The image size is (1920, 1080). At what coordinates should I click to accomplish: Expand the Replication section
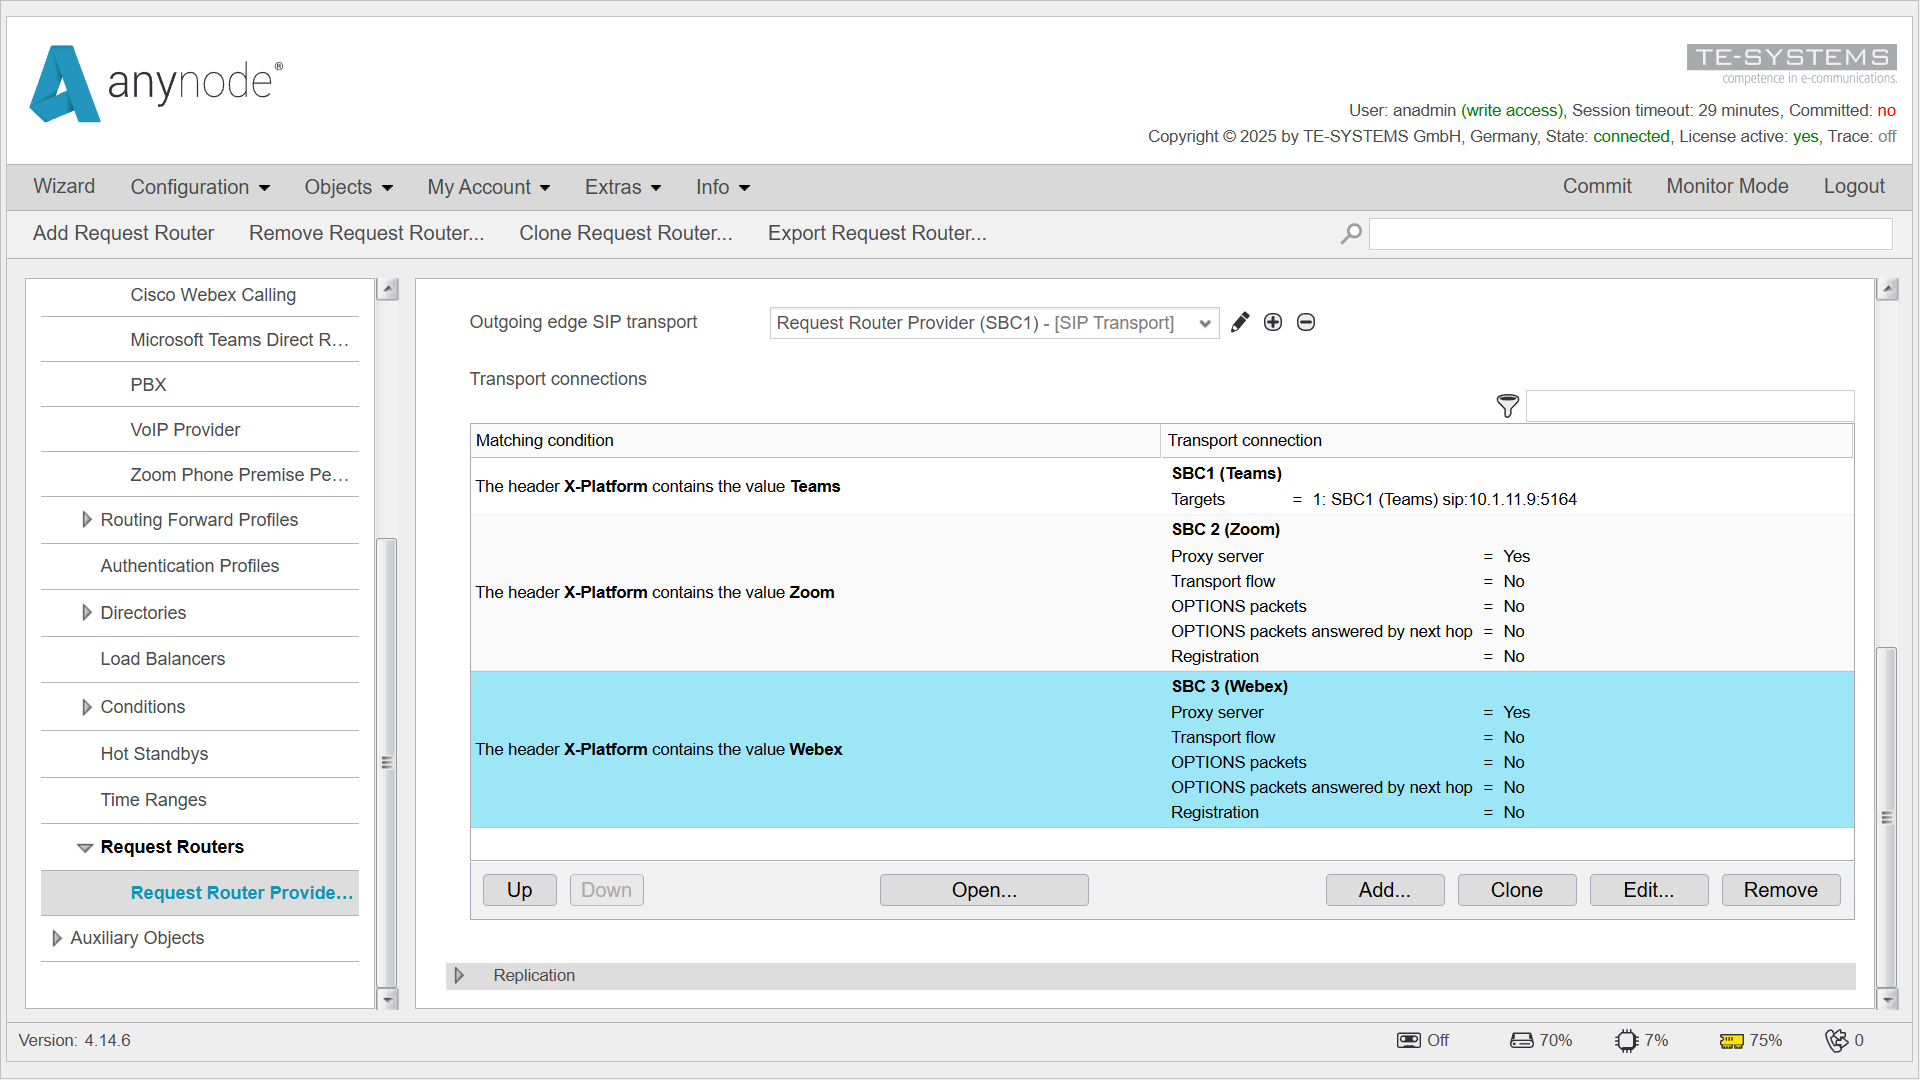click(460, 975)
